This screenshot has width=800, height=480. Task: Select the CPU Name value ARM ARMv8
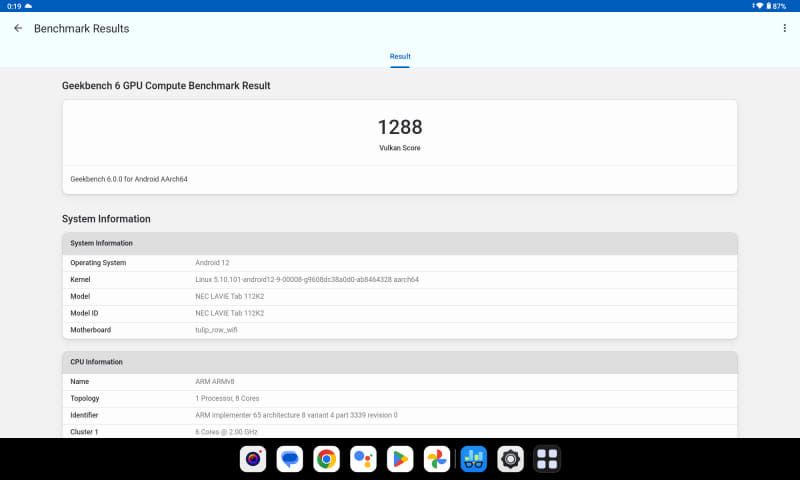click(215, 382)
